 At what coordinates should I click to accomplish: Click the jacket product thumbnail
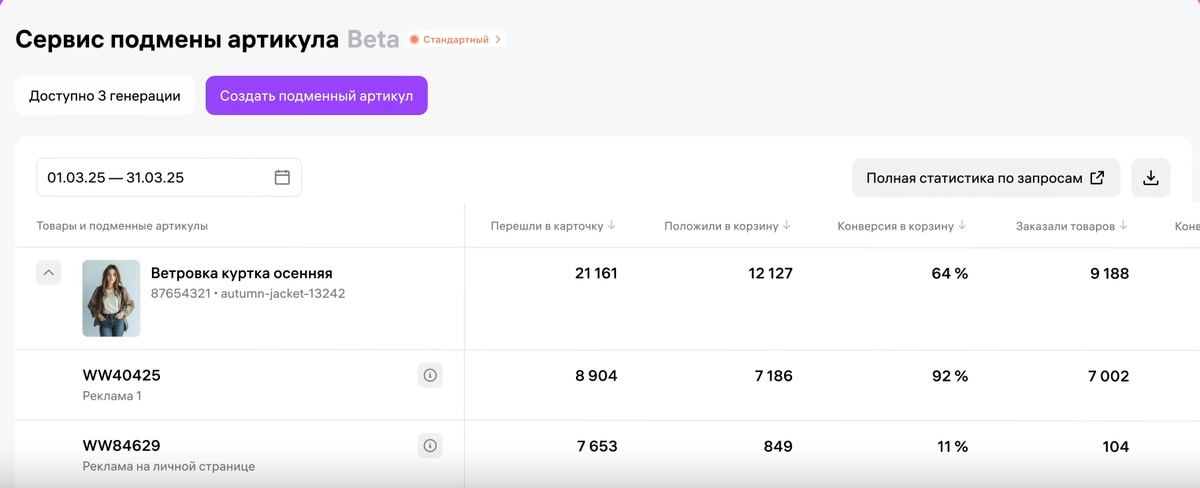111,298
